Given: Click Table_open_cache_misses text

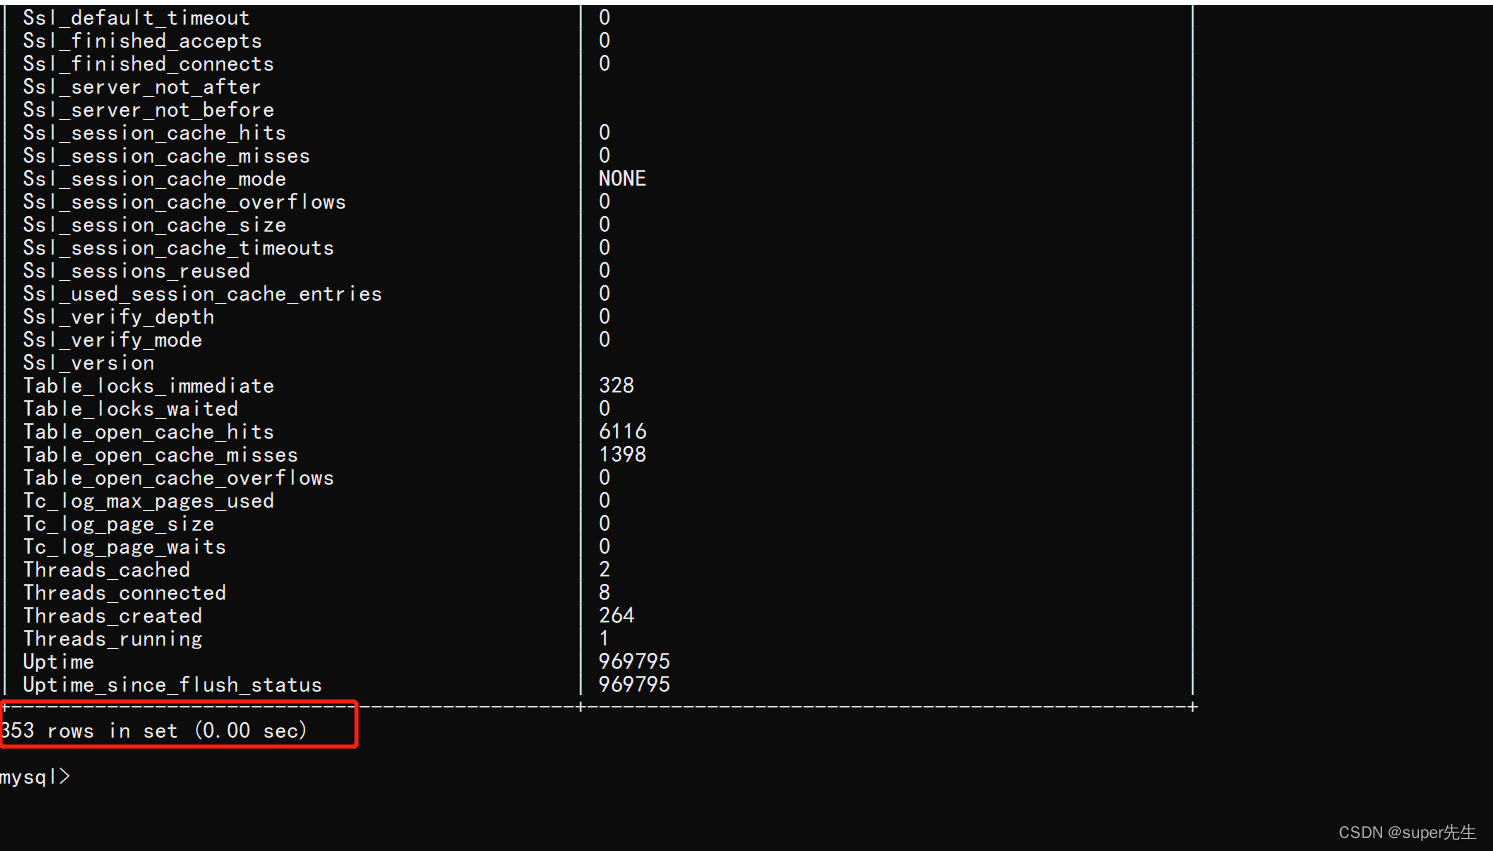Looking at the screenshot, I should (x=160, y=455).
